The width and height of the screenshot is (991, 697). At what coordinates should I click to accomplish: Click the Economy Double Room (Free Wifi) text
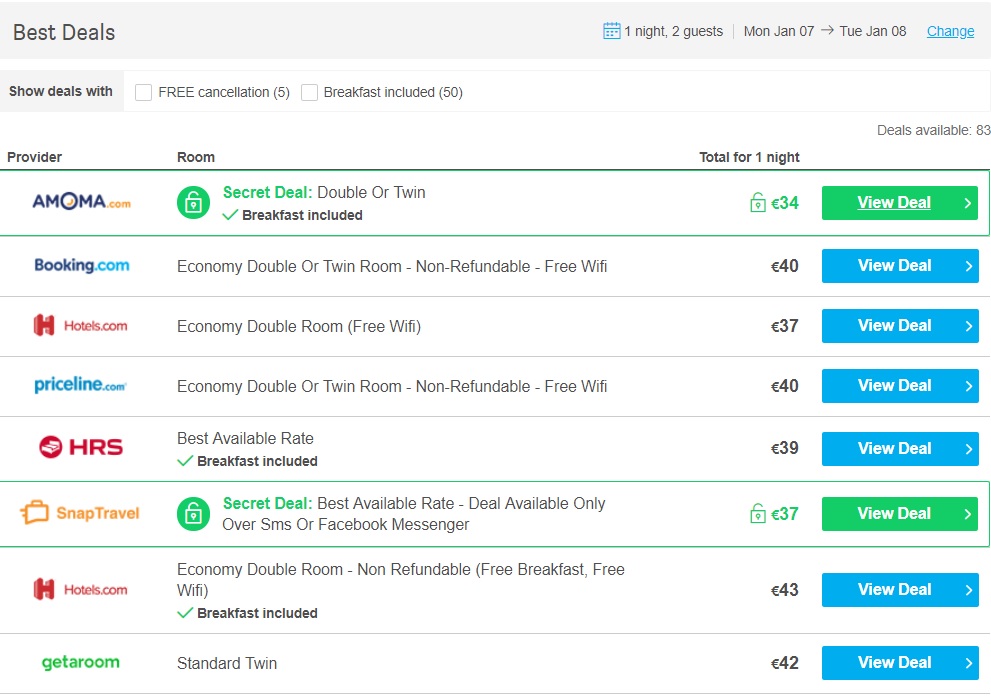coord(299,326)
